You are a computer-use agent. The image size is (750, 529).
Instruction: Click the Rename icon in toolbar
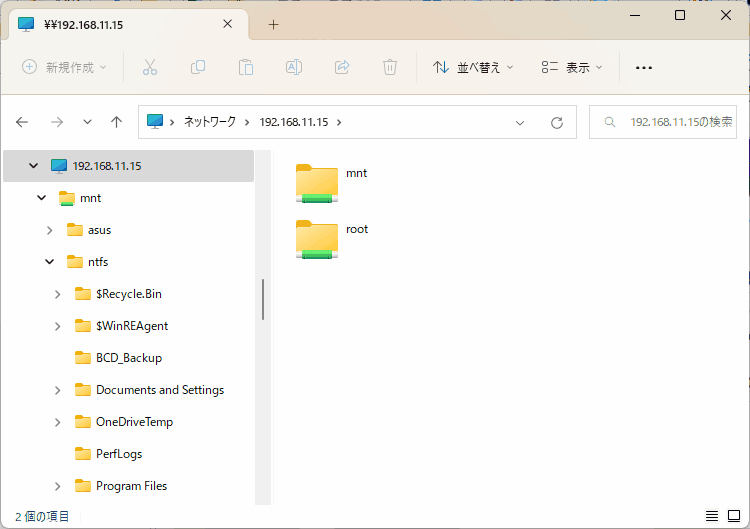[294, 67]
